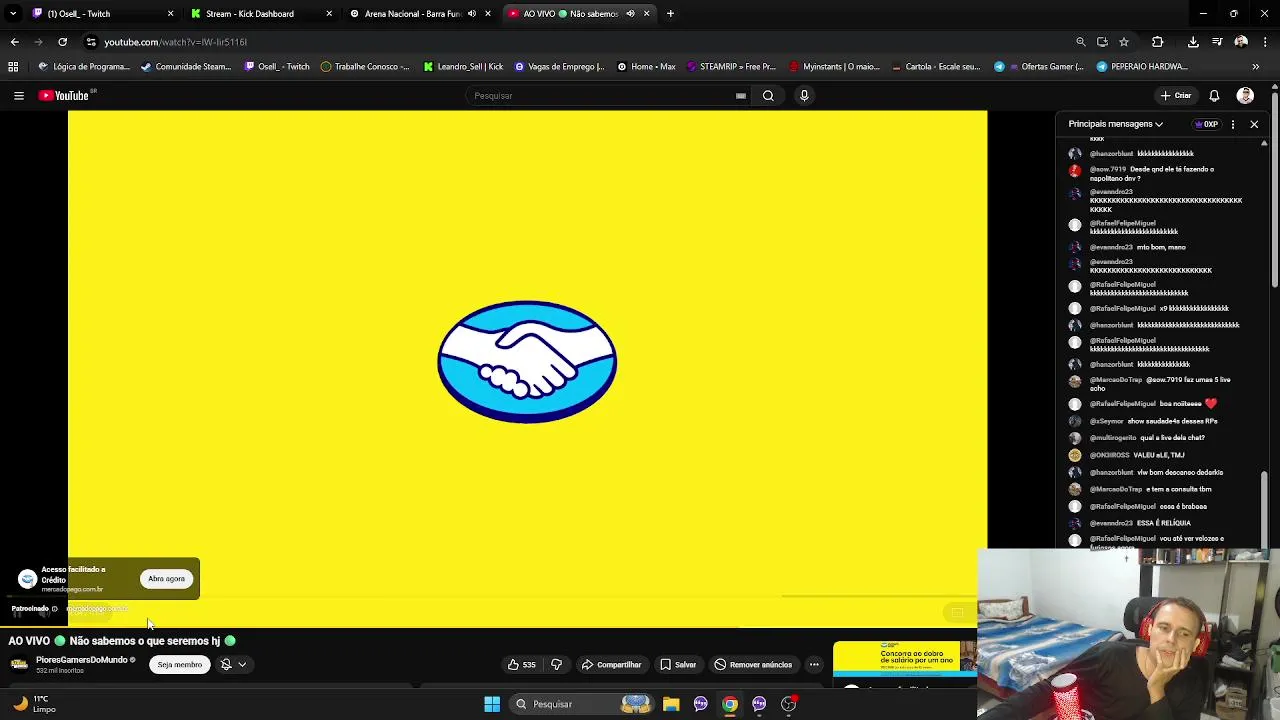The width and height of the screenshot is (1280, 720).
Task: Switch to the Osell_ - Twitch tab
Action: [103, 14]
